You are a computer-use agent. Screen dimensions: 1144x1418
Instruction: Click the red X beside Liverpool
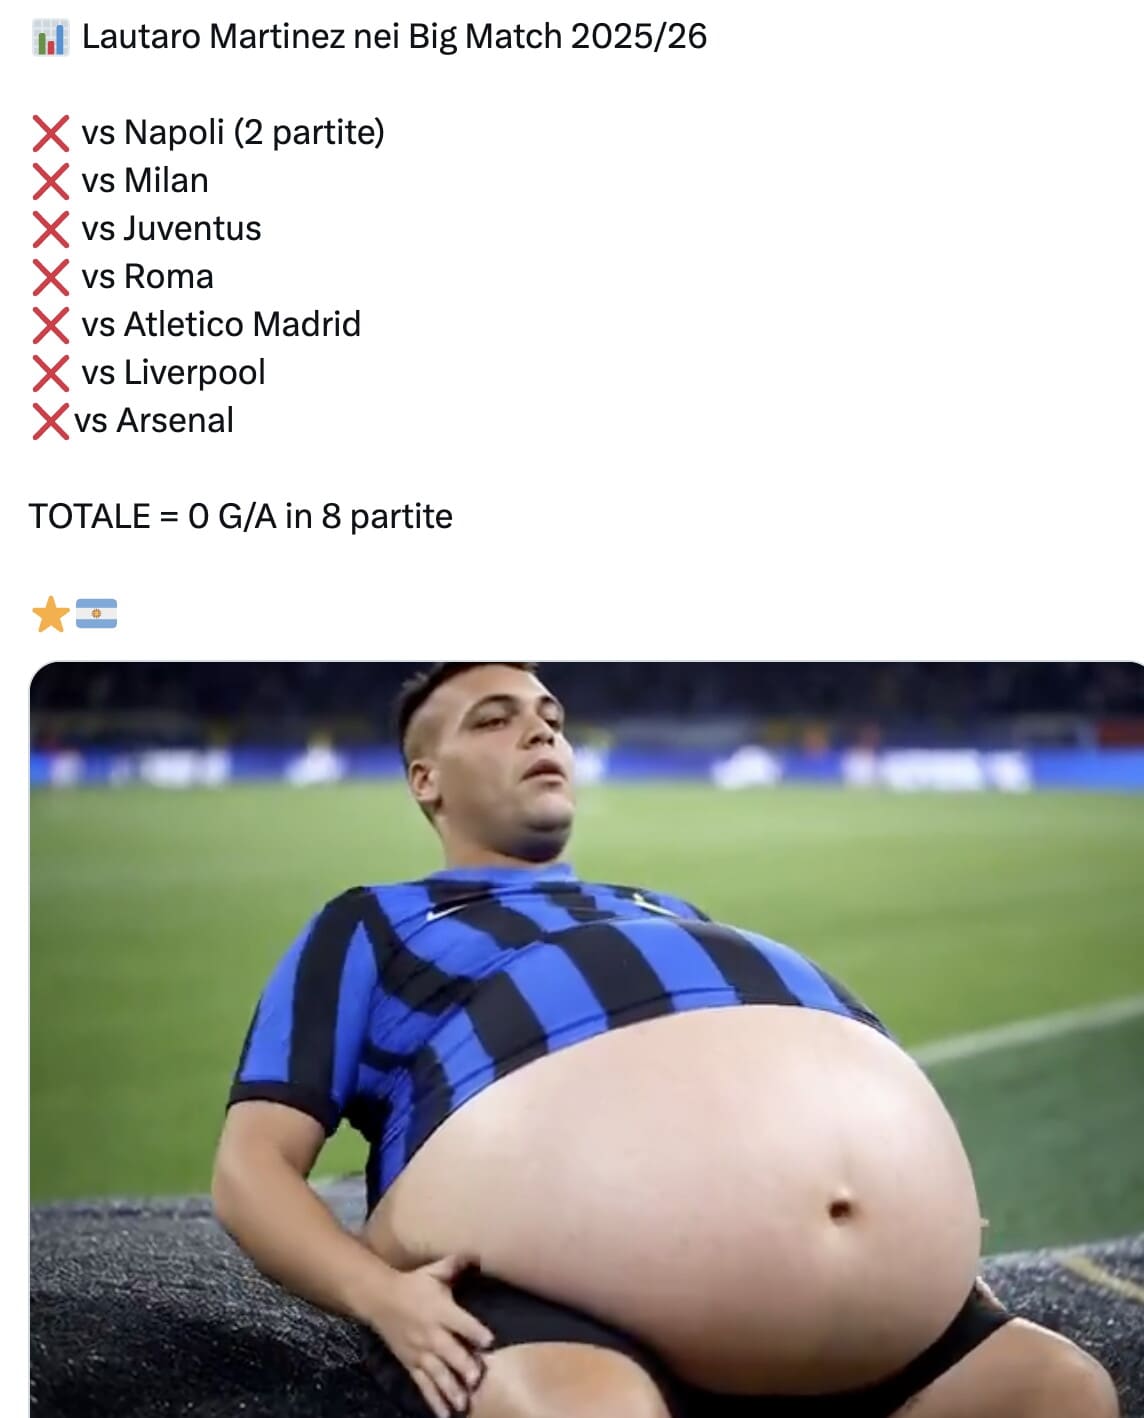(50, 373)
